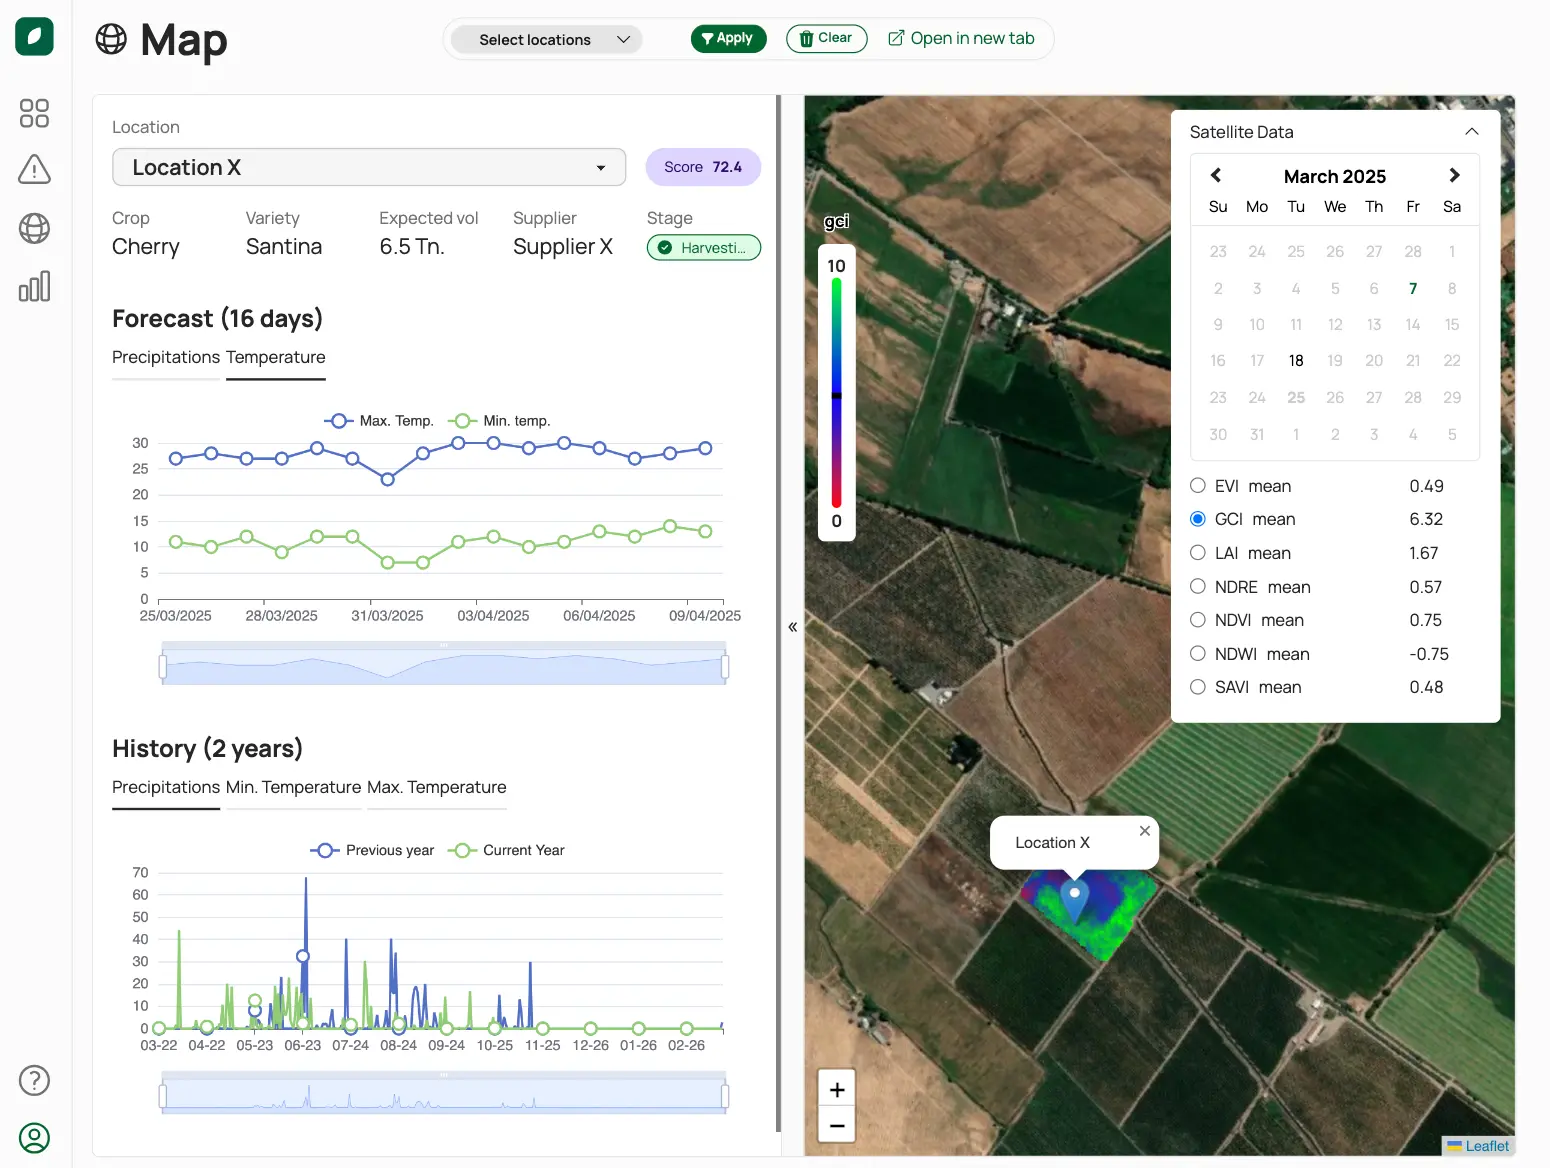Switch to Precipitations forecast tab
Image resolution: width=1550 pixels, height=1168 pixels.
(166, 358)
